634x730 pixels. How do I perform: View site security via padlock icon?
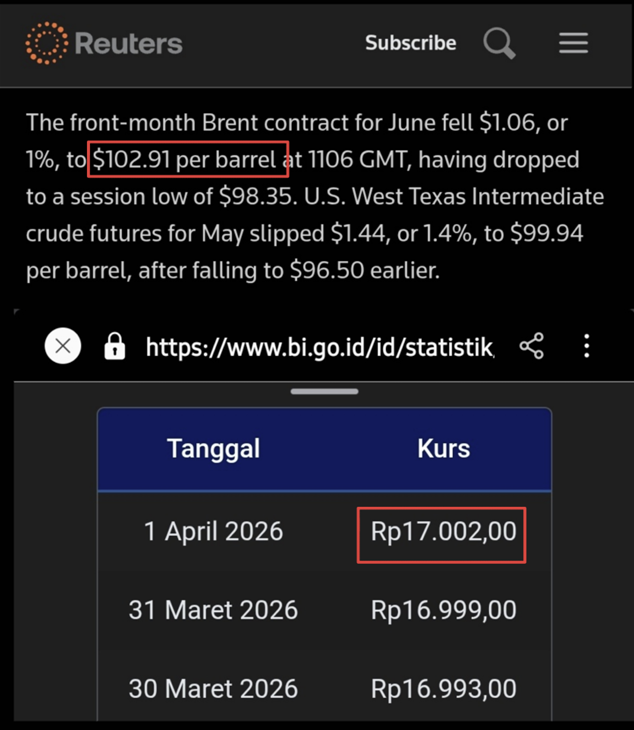115,347
